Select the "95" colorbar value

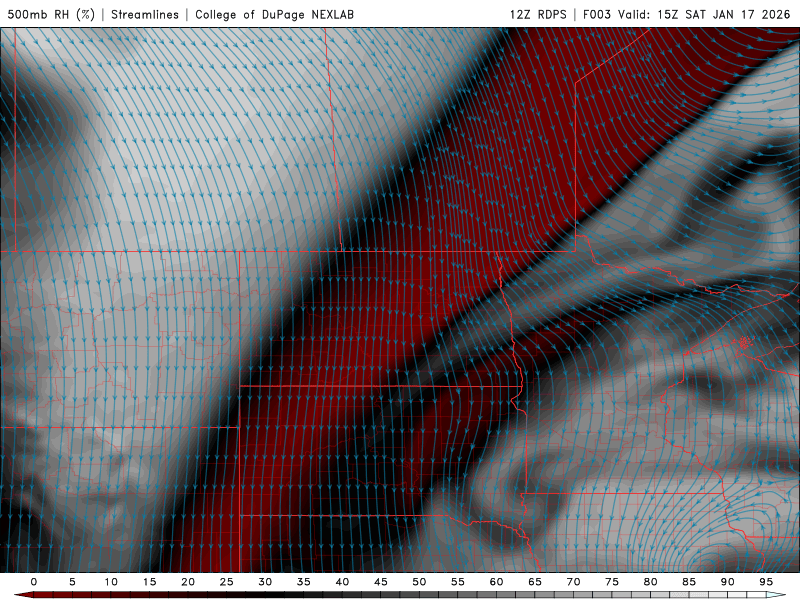(765, 582)
